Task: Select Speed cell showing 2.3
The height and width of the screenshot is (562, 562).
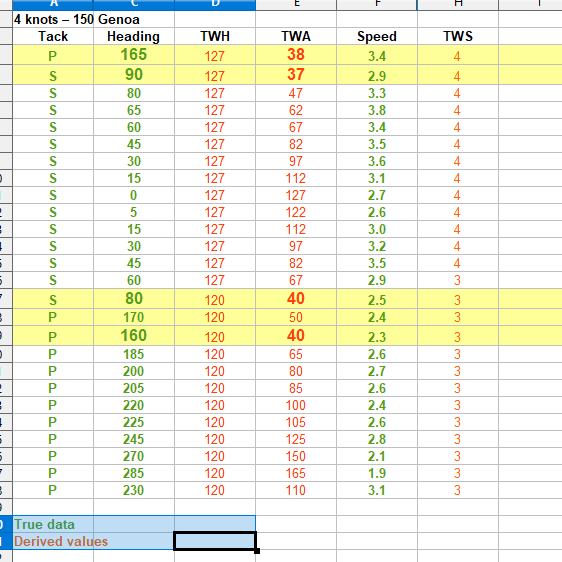Action: point(377,336)
